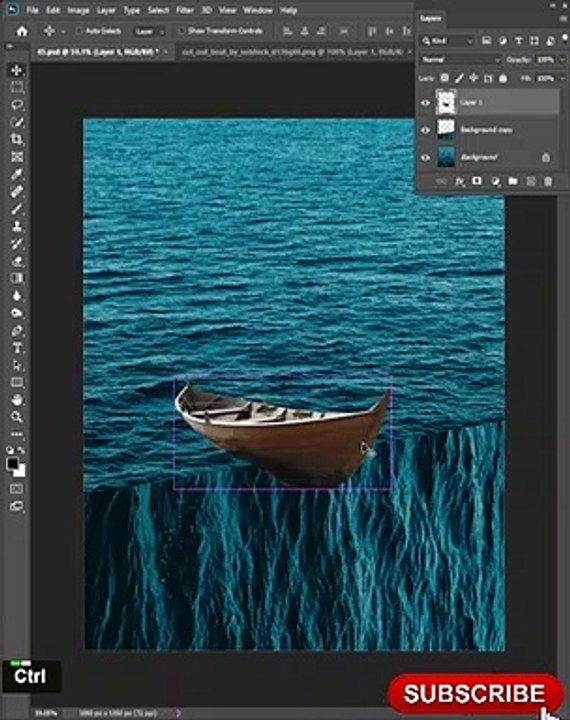Open the Auto-Select Layer dropdown
The height and width of the screenshot is (720, 570).
pyautogui.click(x=150, y=31)
